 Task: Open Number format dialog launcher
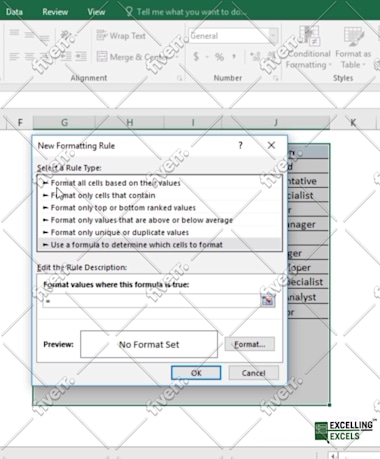tap(276, 78)
